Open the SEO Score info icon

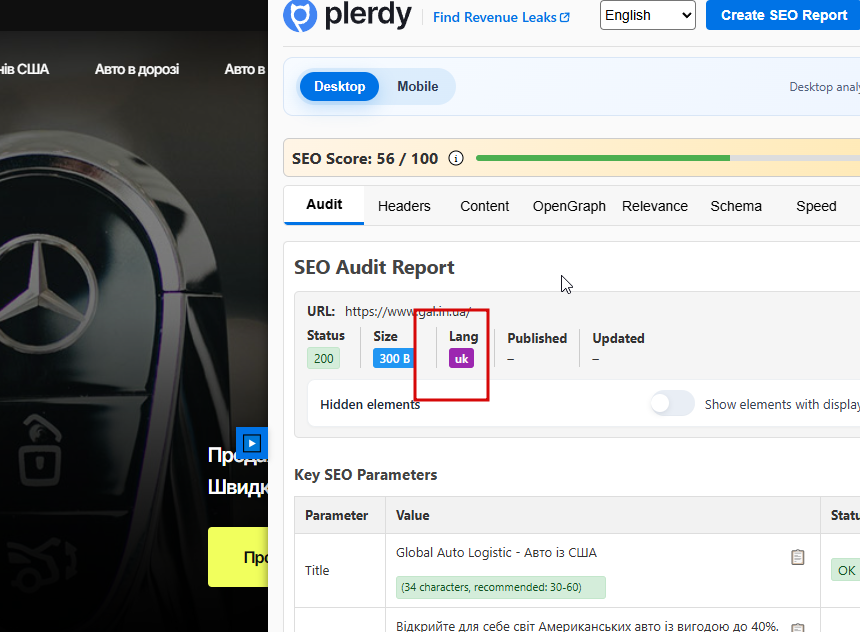456,159
